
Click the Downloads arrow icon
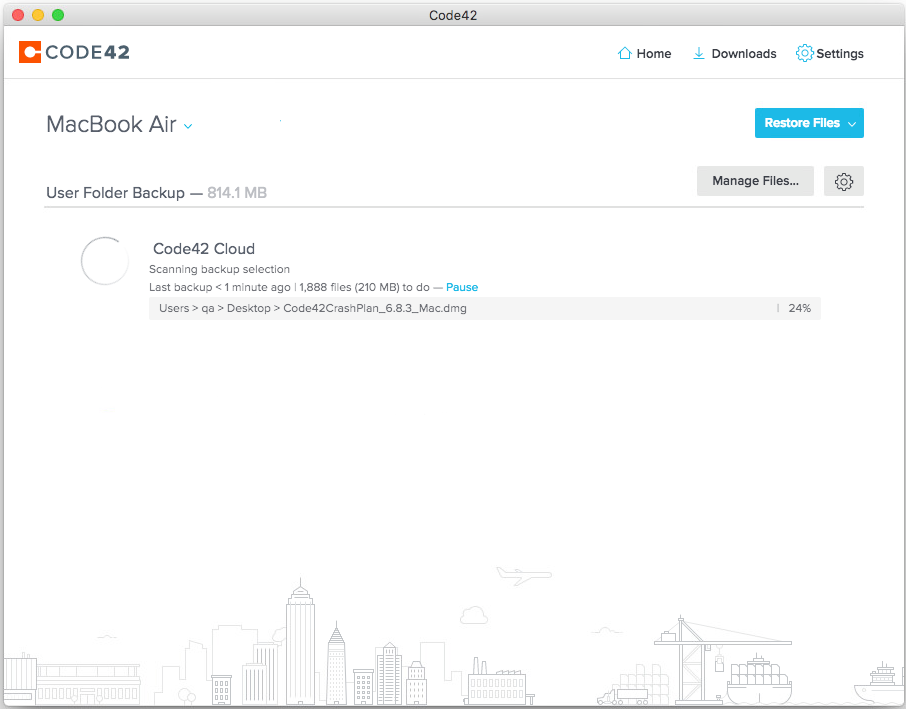[x=699, y=53]
